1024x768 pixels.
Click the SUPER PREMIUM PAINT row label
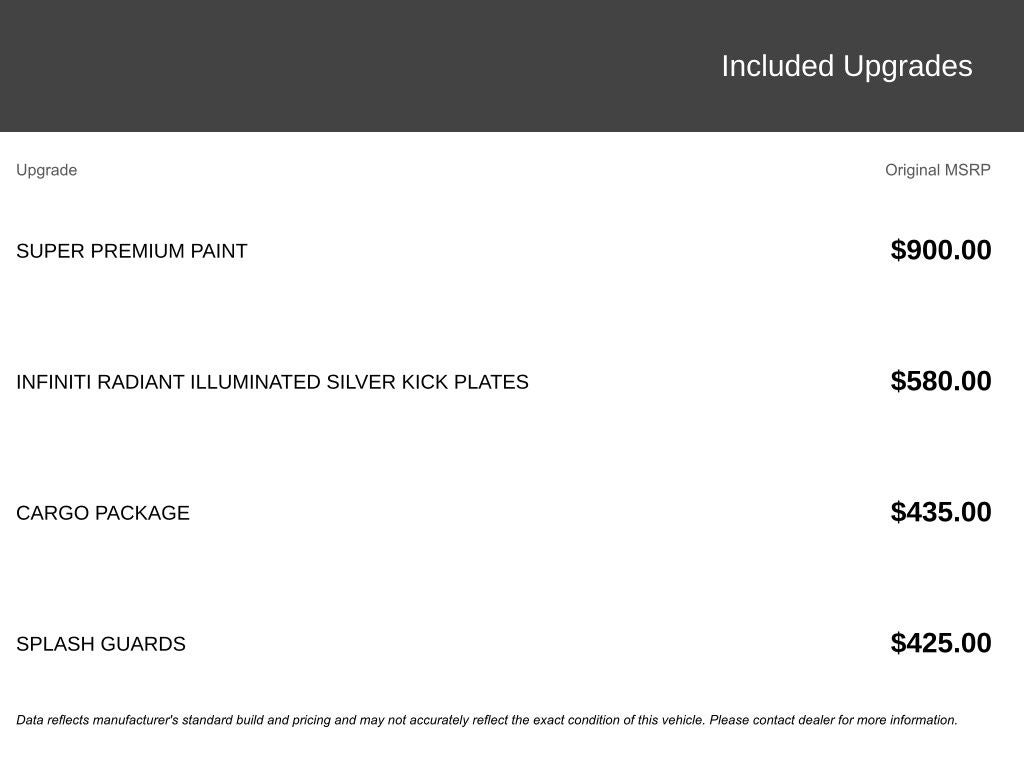click(132, 251)
